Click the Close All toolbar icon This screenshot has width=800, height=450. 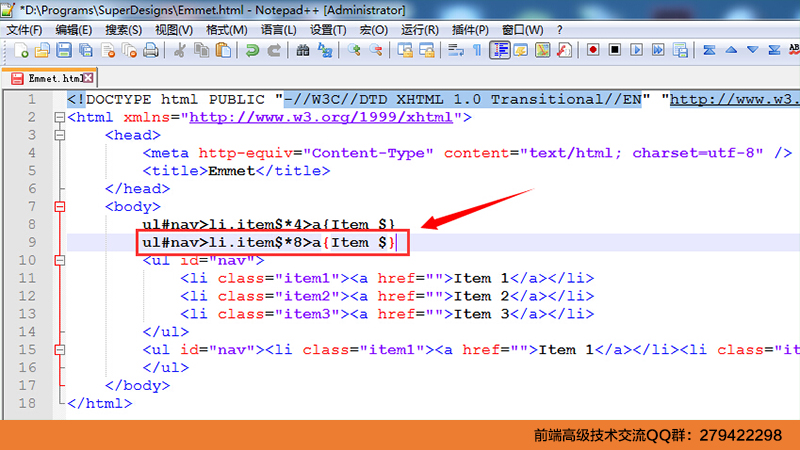[130, 50]
